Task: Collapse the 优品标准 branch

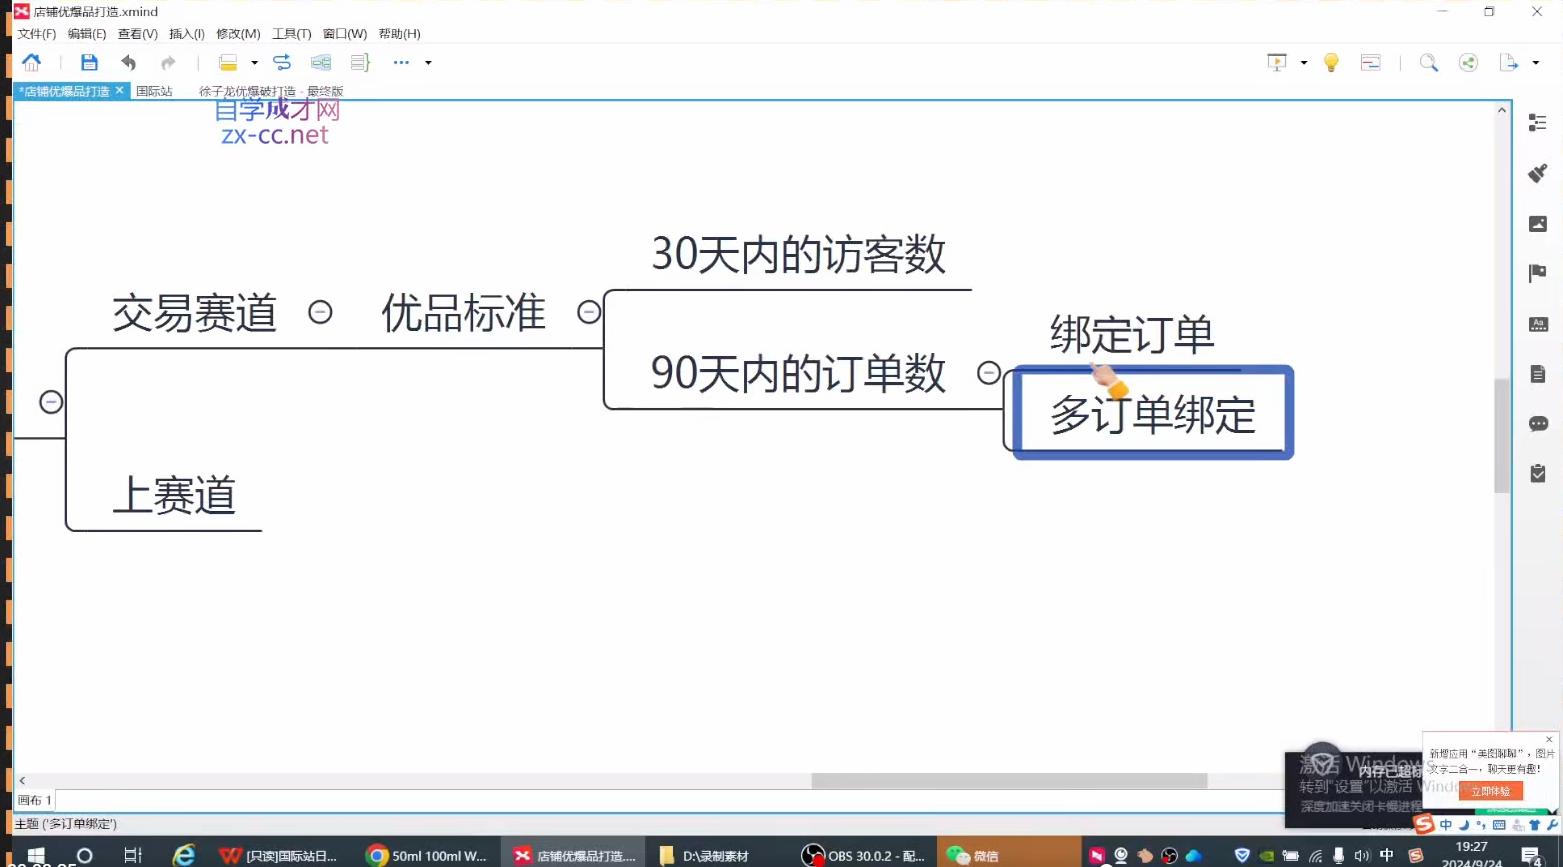Action: coord(589,312)
